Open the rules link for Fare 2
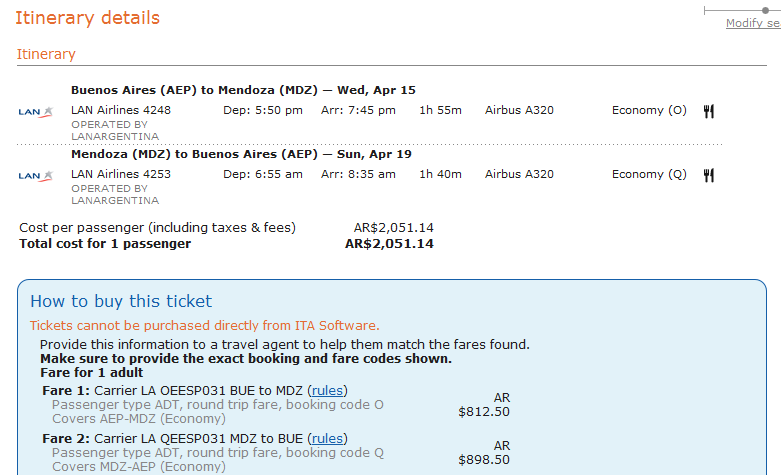Screen dimensions: 781x475 click(329, 438)
